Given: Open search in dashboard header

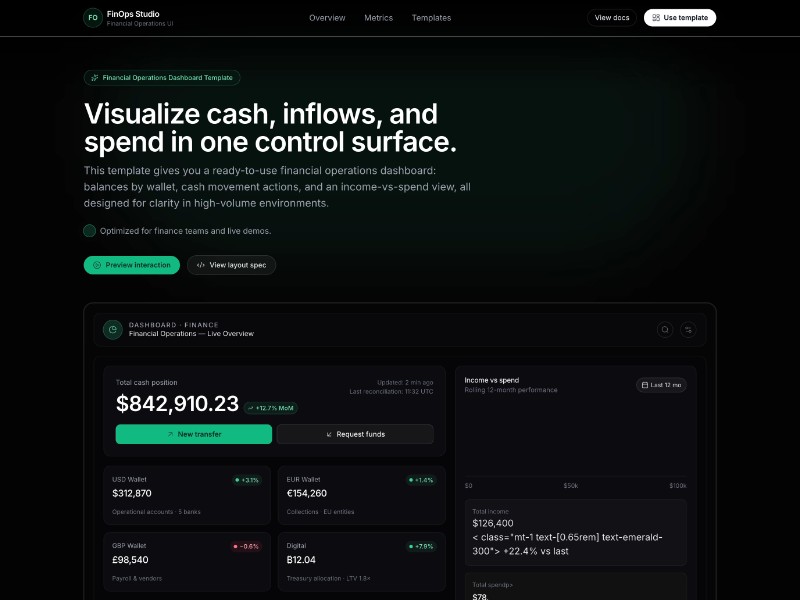Looking at the screenshot, I should point(665,329).
